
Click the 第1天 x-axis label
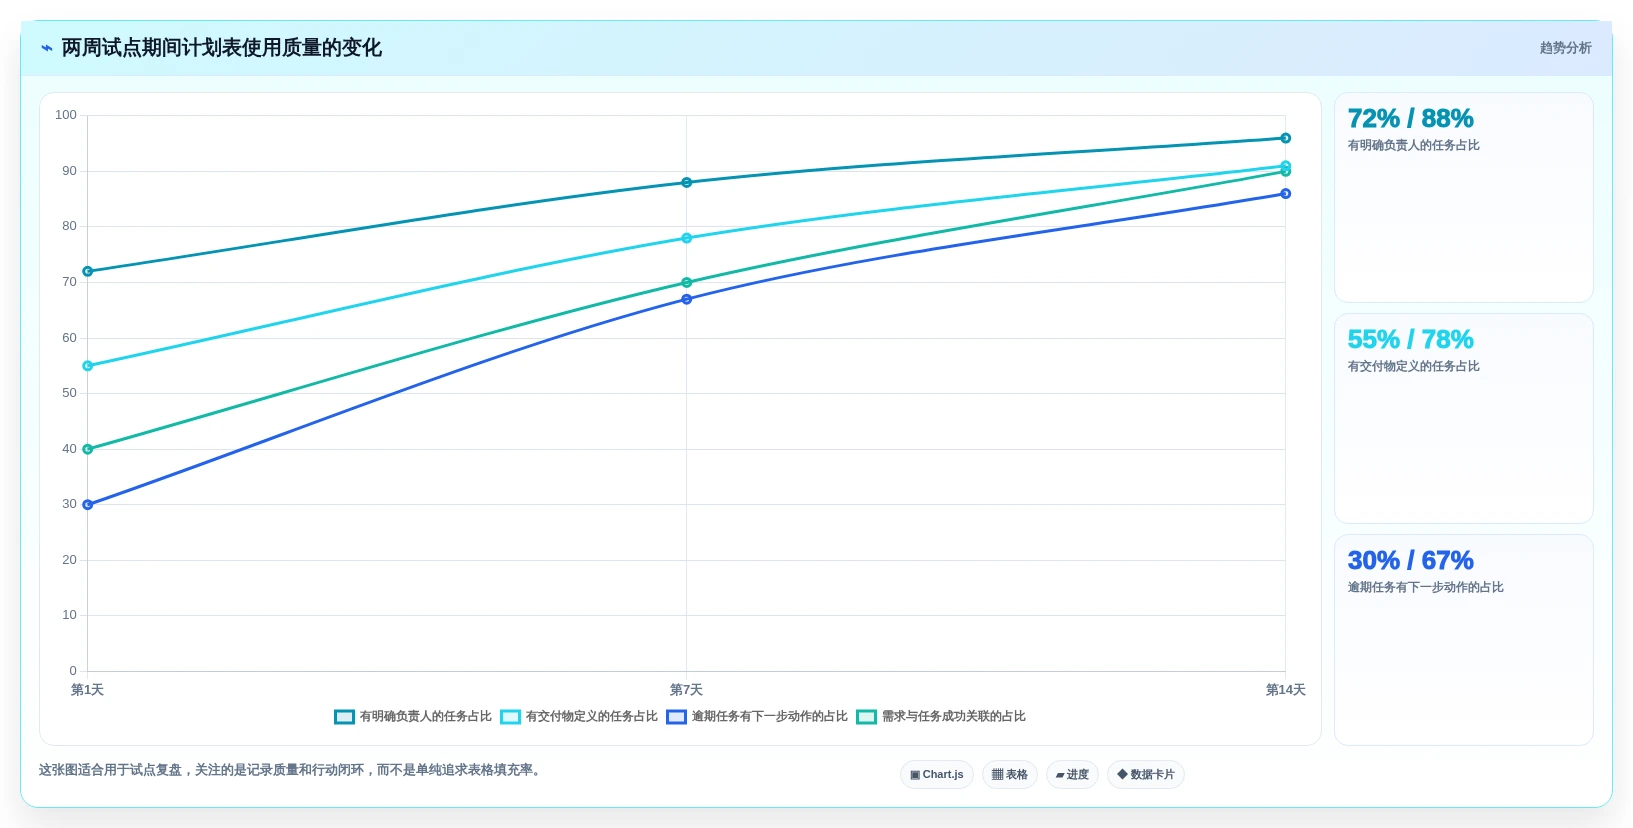pos(87,690)
